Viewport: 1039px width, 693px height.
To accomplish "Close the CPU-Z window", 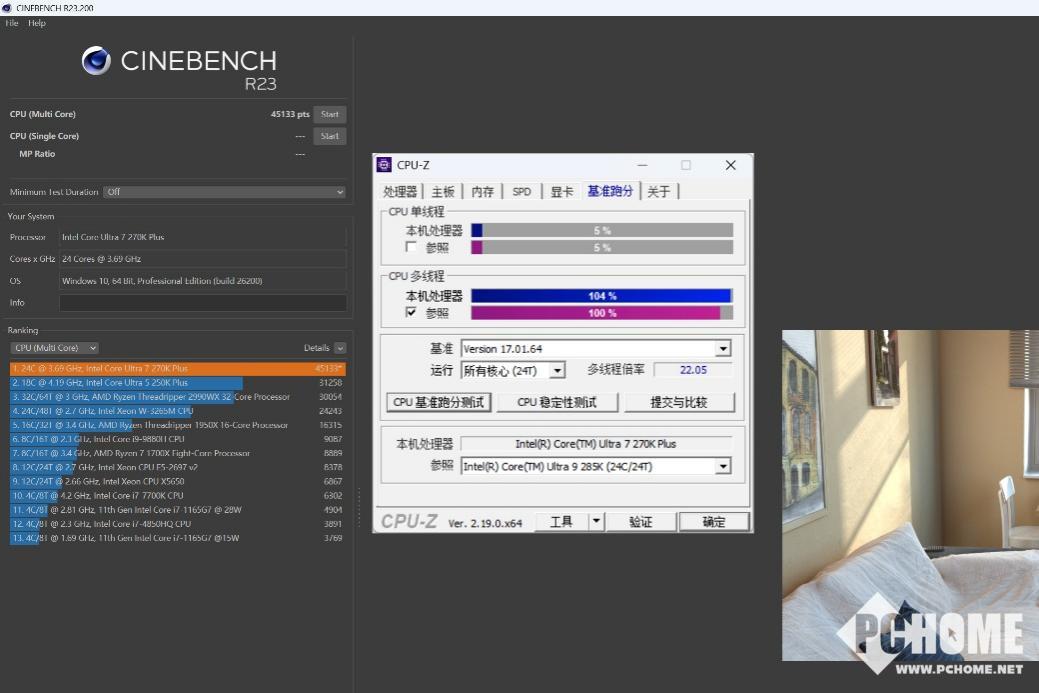I will tap(730, 165).
